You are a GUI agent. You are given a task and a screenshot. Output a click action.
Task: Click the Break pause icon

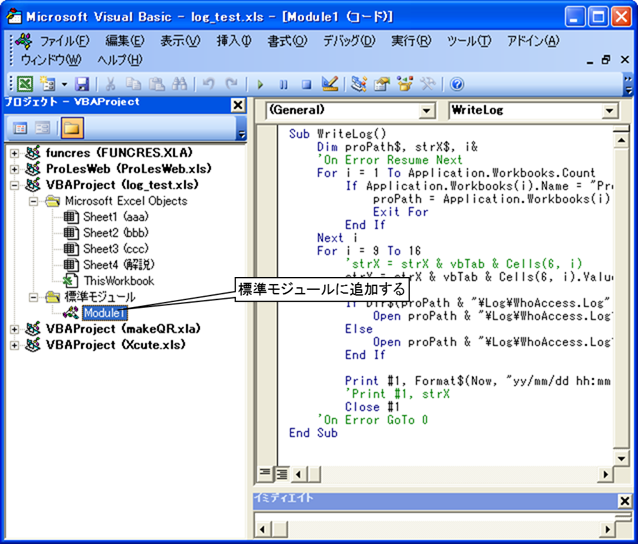[x=284, y=85]
